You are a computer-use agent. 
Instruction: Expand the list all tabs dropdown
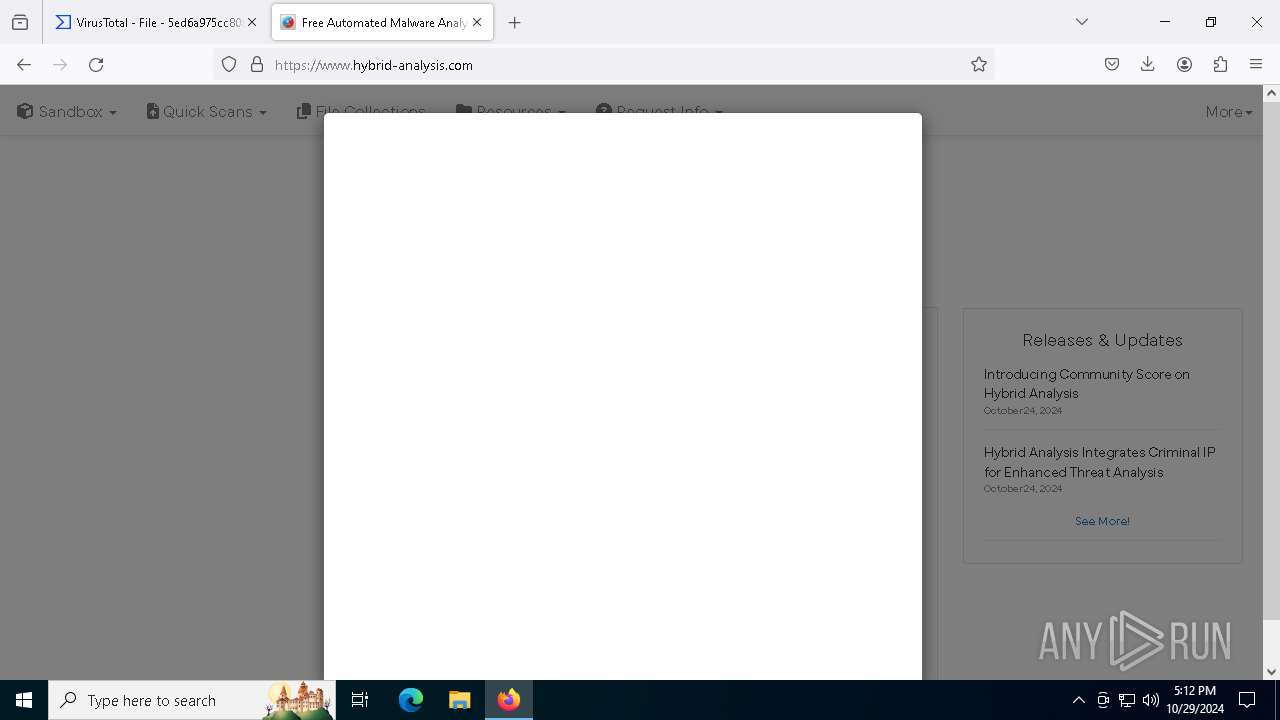tap(1082, 22)
